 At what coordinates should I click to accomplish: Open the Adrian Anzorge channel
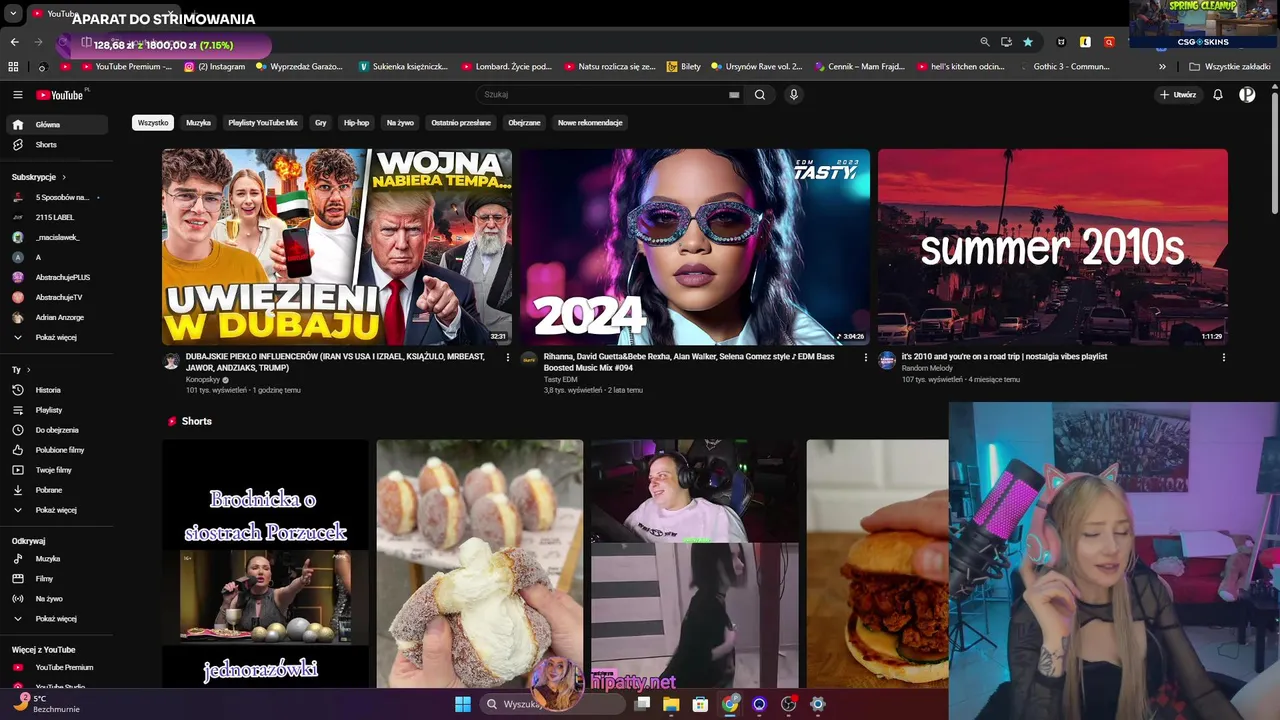(56, 317)
